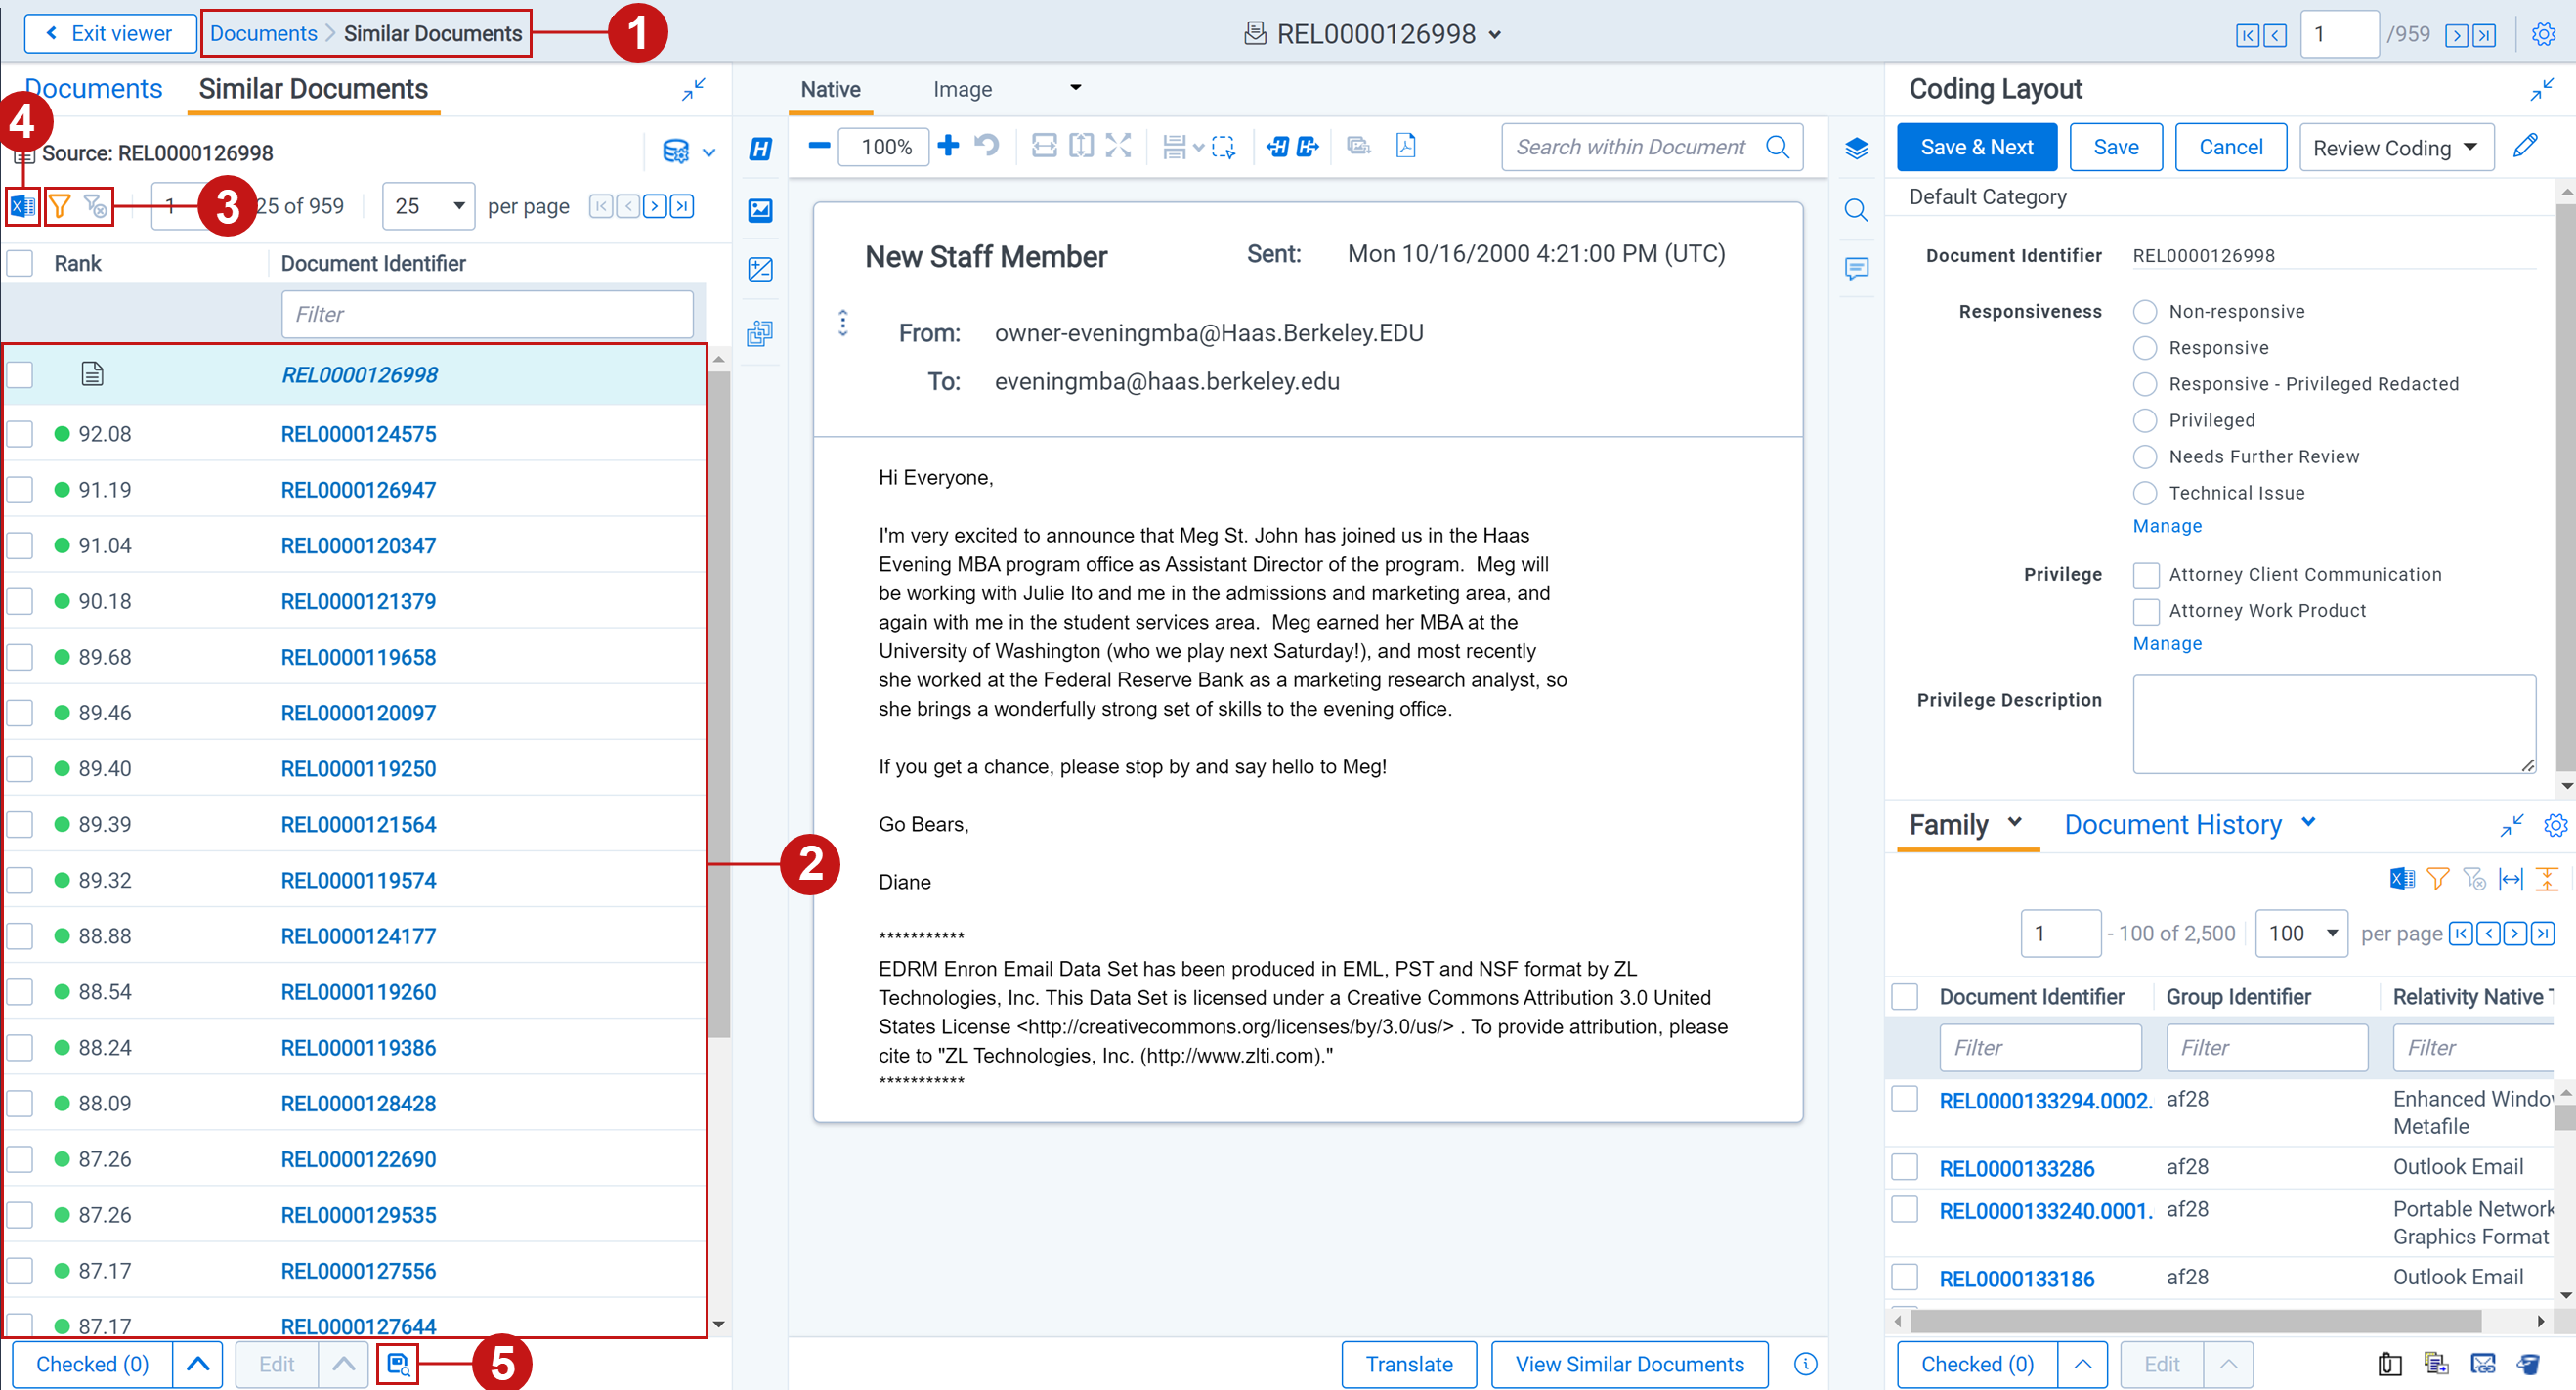Click the fit width icon
The width and height of the screenshot is (2576, 1390).
1043,146
